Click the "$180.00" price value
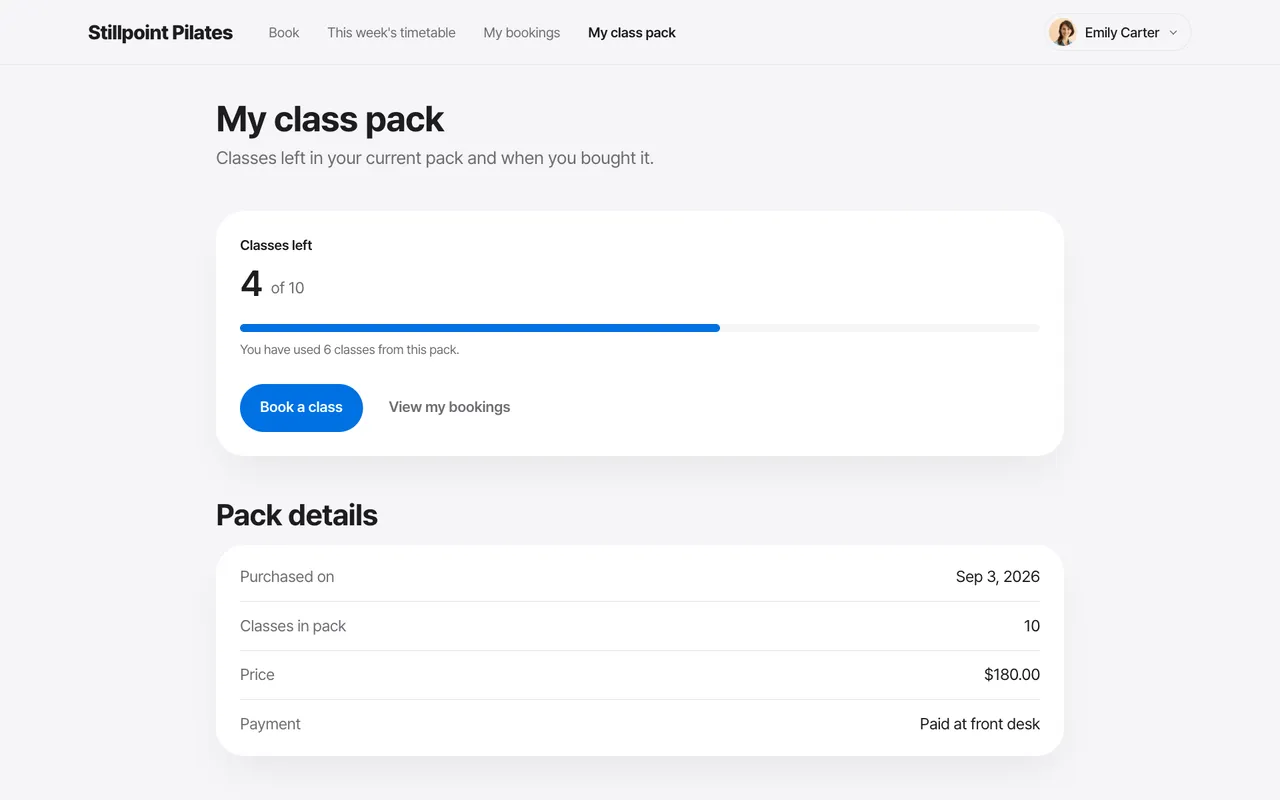Viewport: 1280px width, 800px height. coord(1012,675)
